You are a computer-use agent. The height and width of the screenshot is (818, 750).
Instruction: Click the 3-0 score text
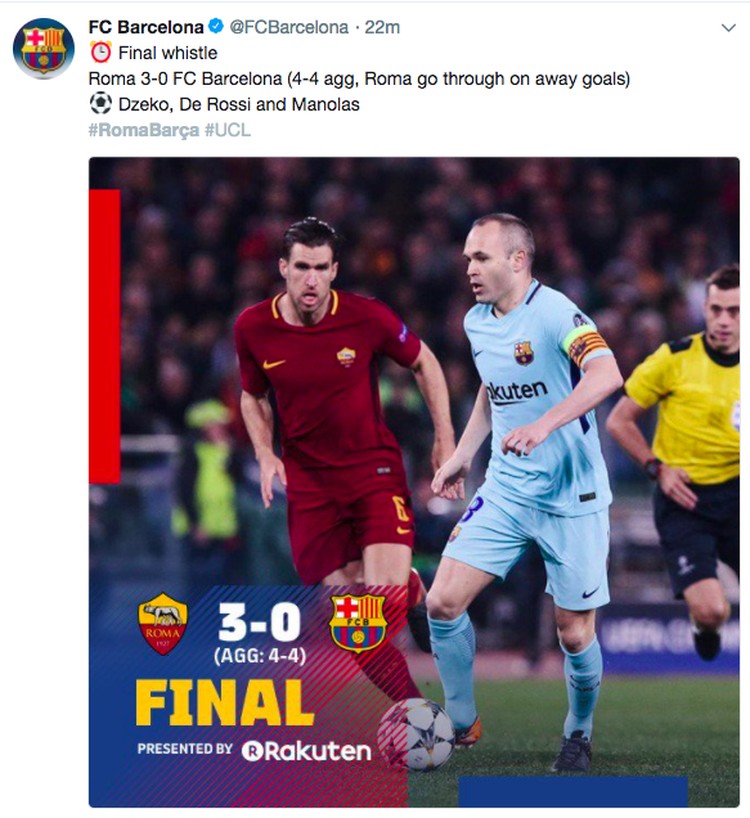259,622
